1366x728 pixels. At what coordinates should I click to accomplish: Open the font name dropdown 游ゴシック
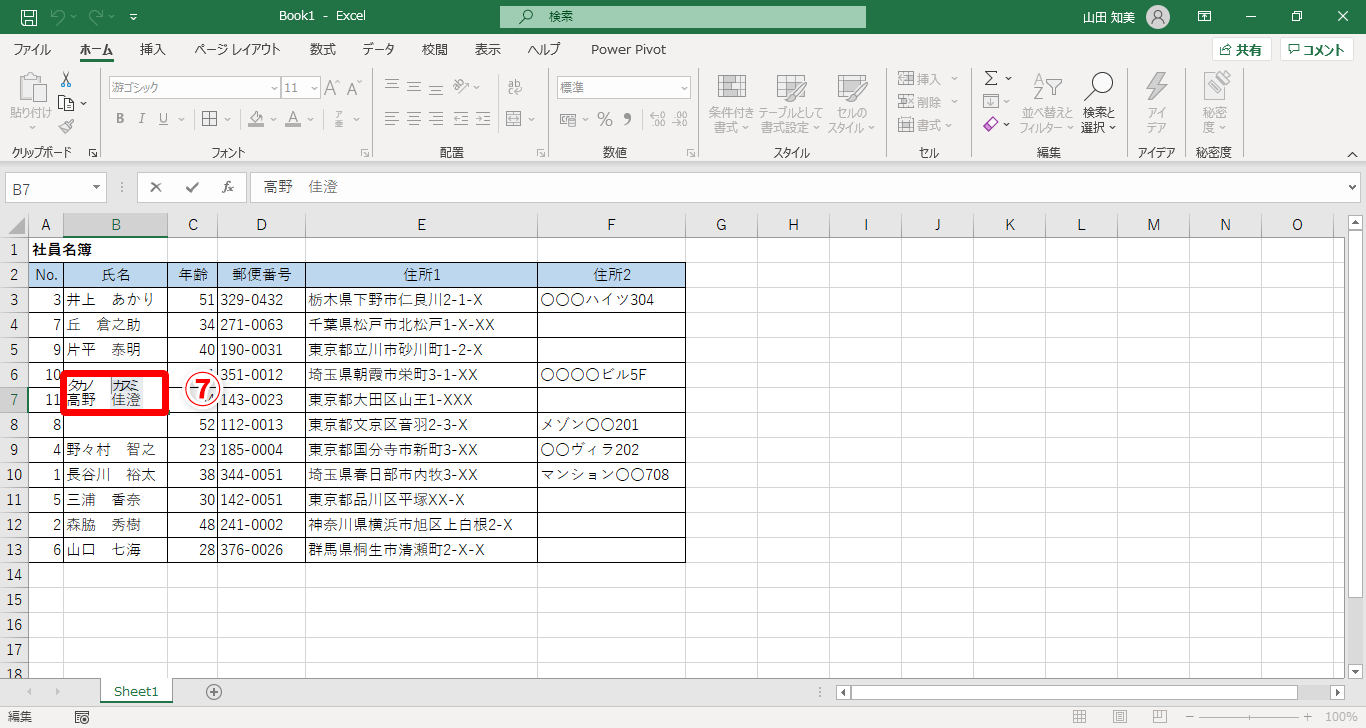(274, 88)
